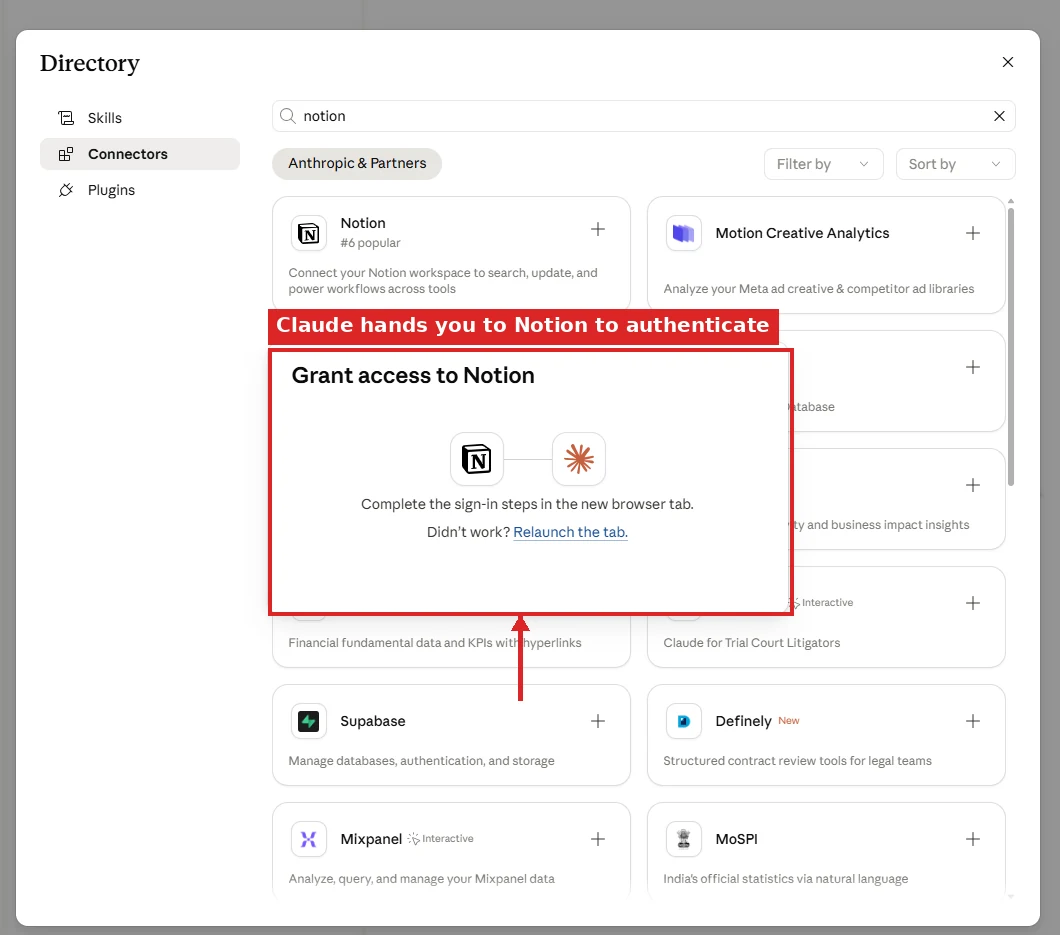Image resolution: width=1060 pixels, height=935 pixels.
Task: Click the Notion logo icon in results
Action: [x=309, y=233]
